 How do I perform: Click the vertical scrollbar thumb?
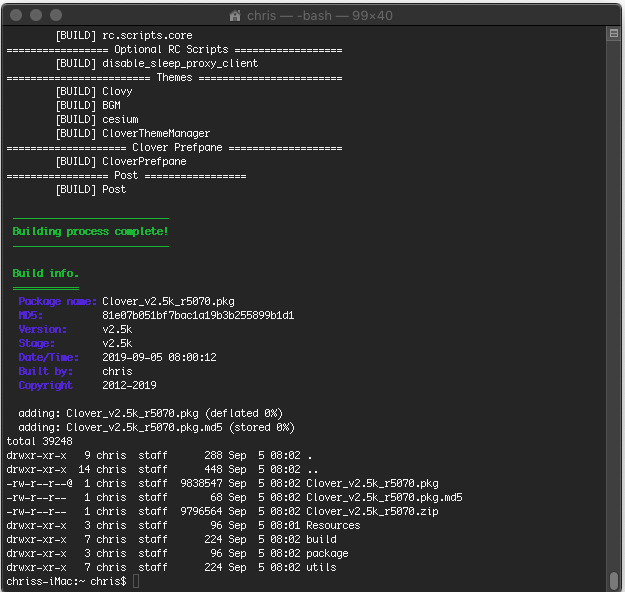coord(614,580)
